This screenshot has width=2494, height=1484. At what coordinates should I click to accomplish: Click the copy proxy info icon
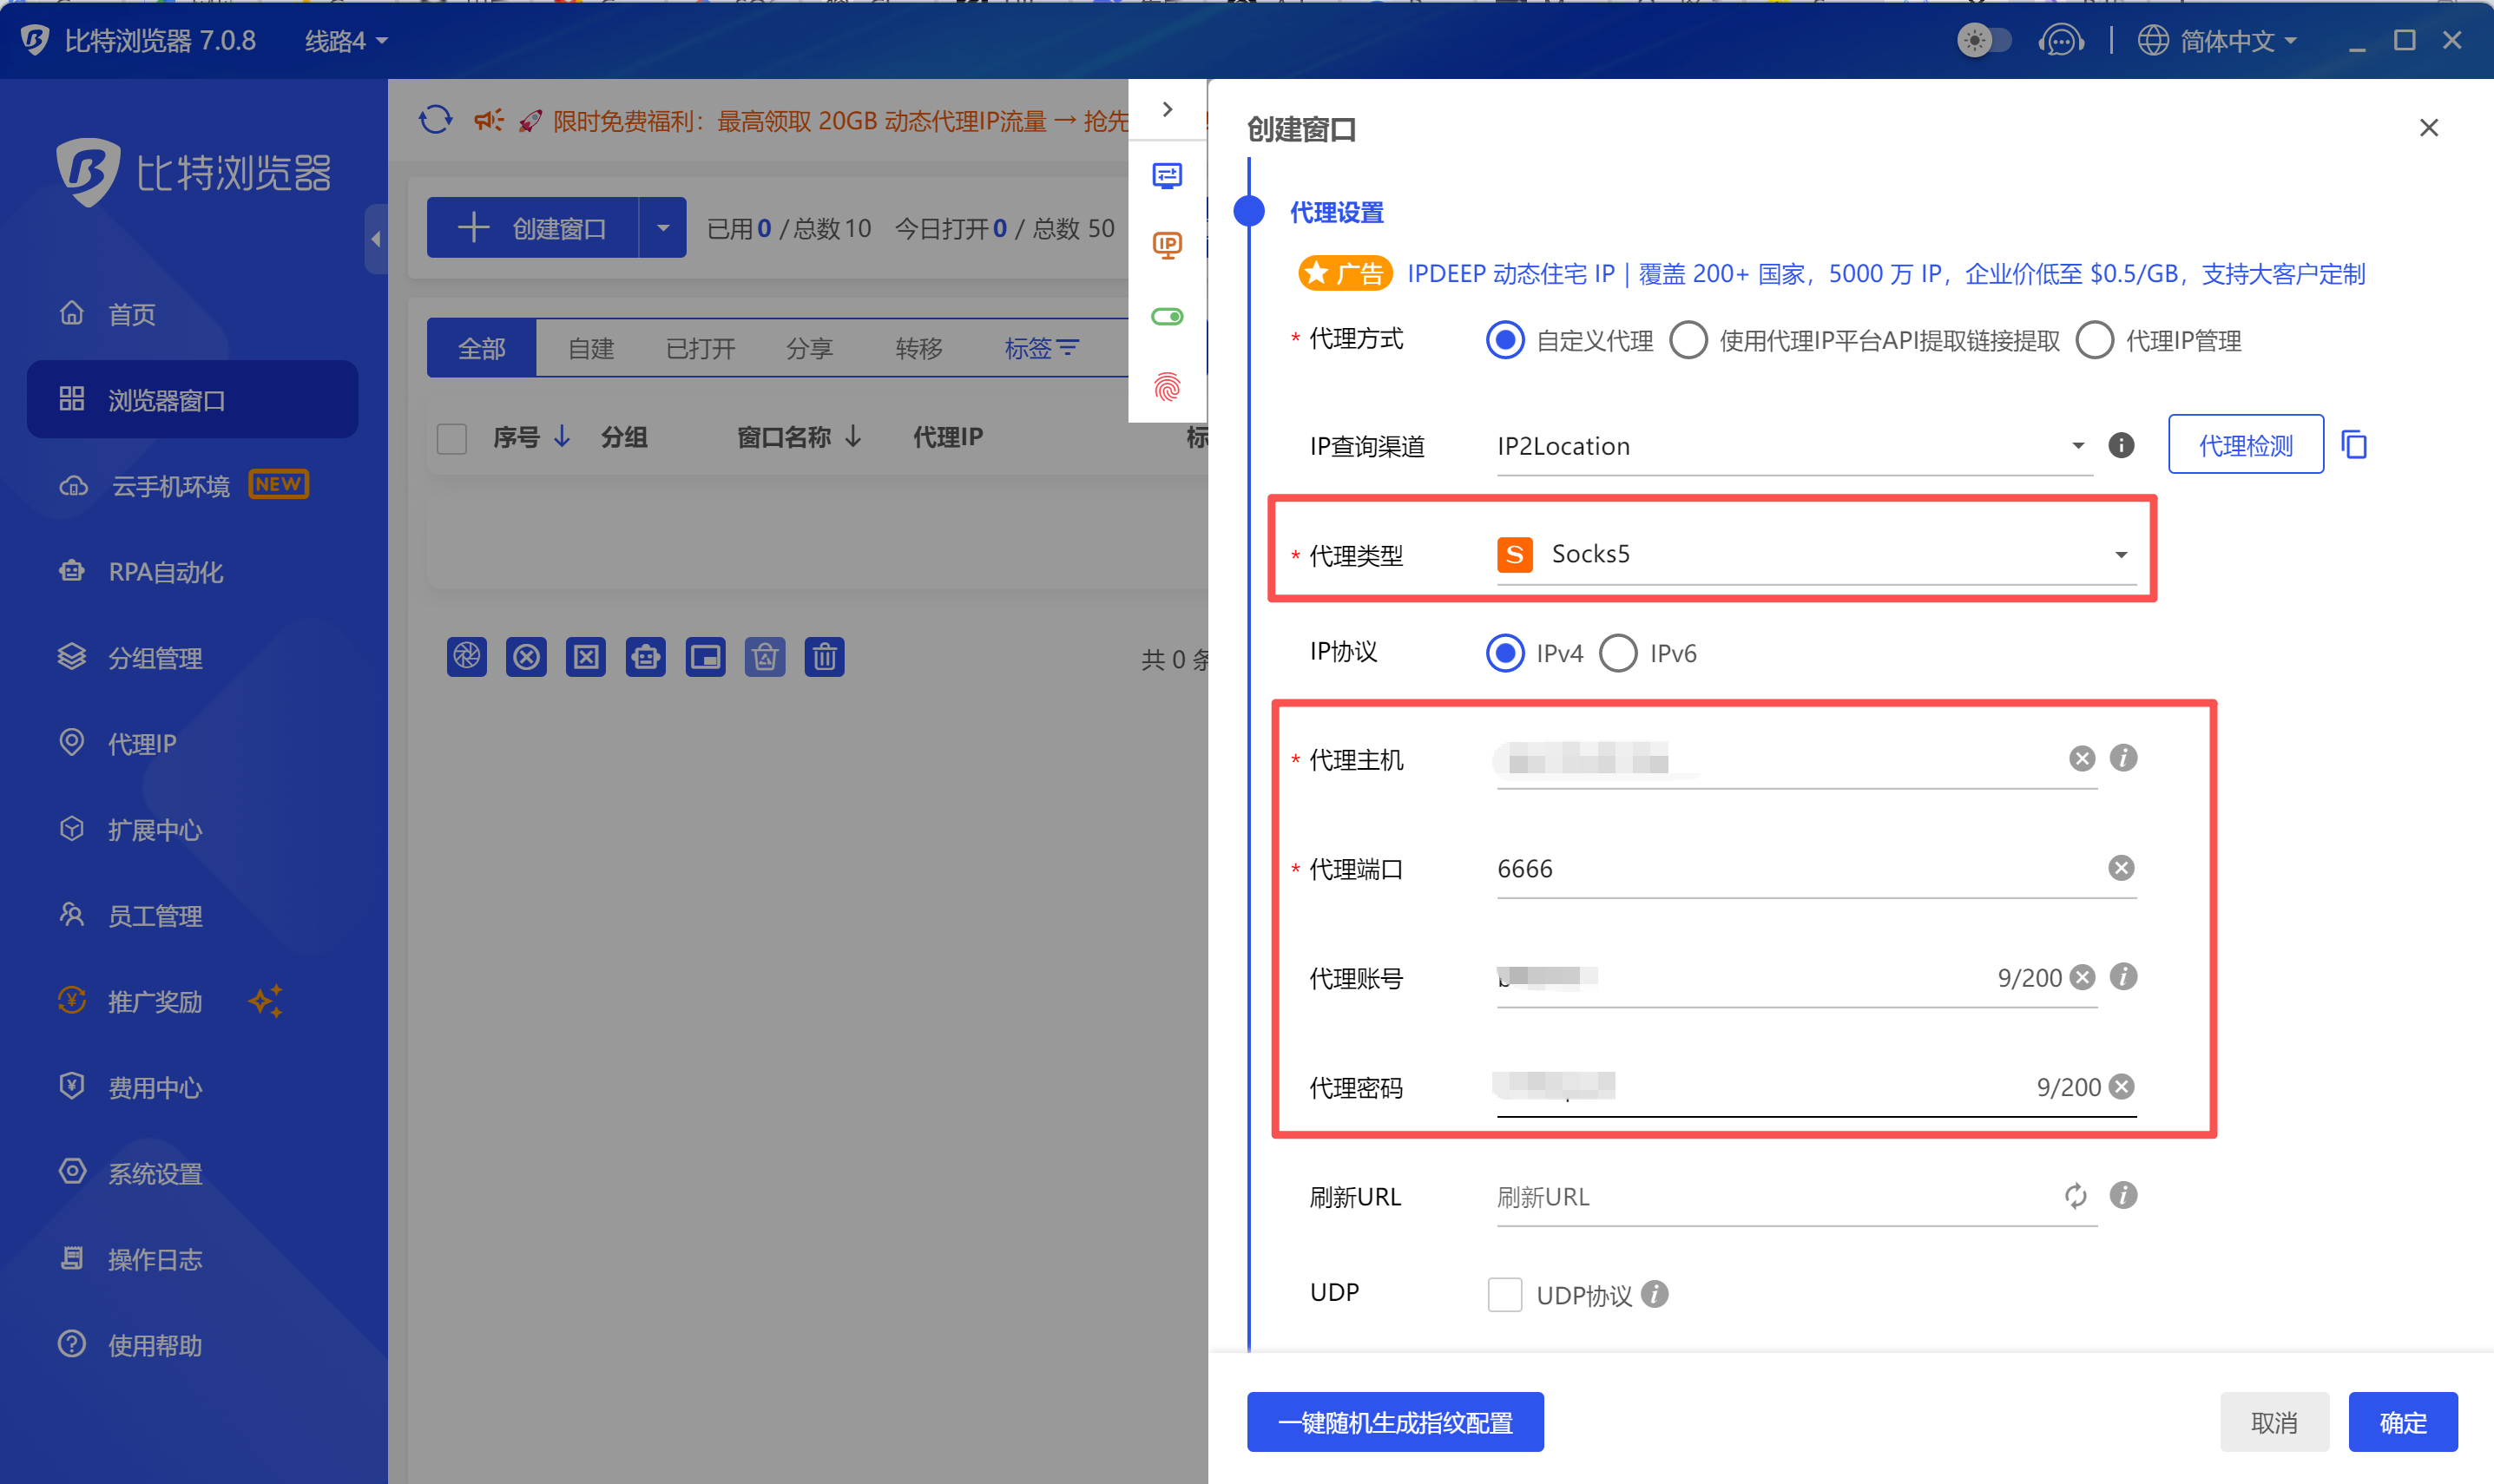[x=2354, y=445]
